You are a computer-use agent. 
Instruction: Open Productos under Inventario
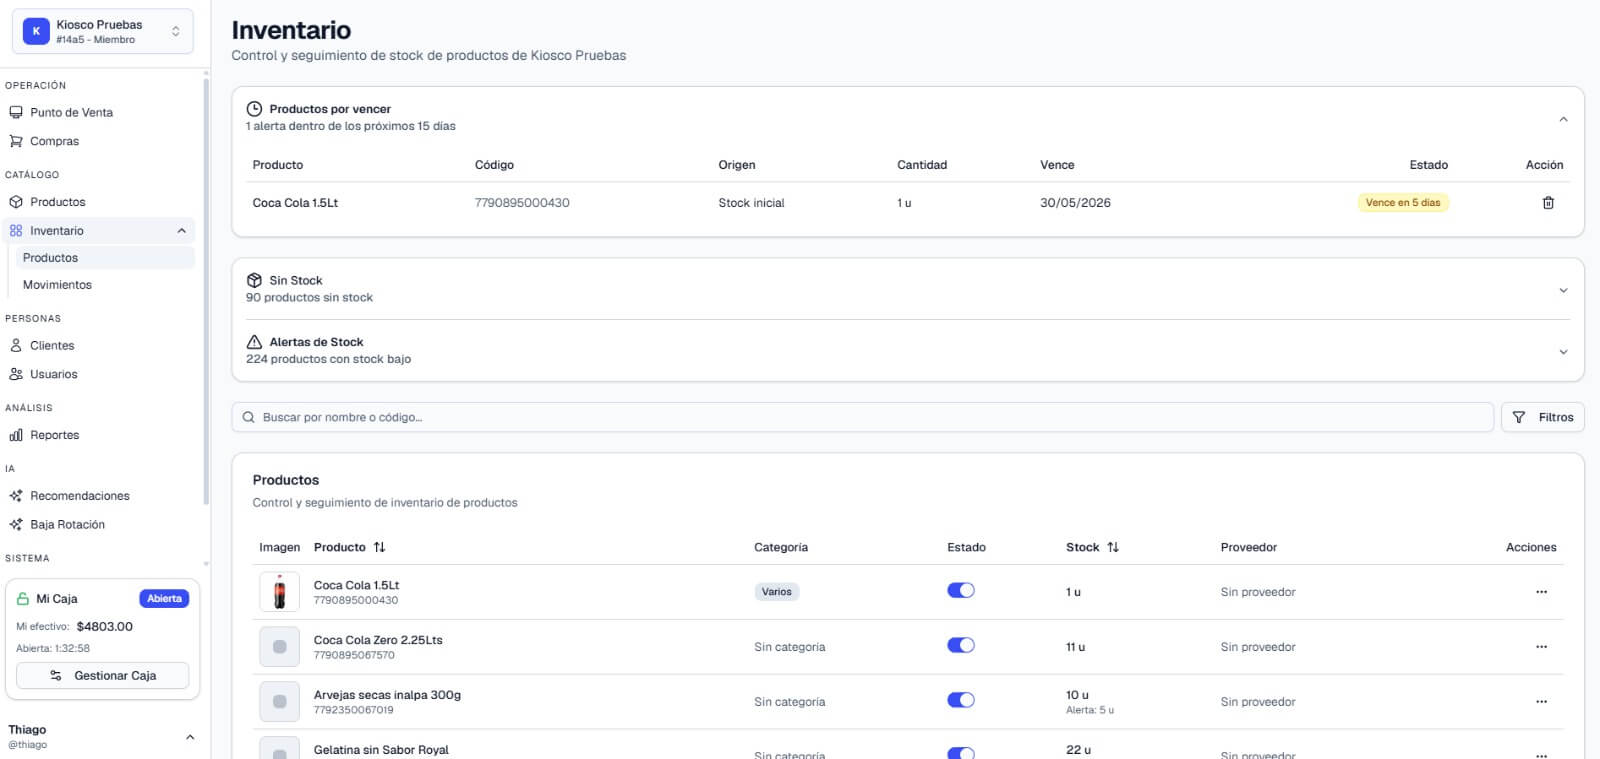coord(105,258)
